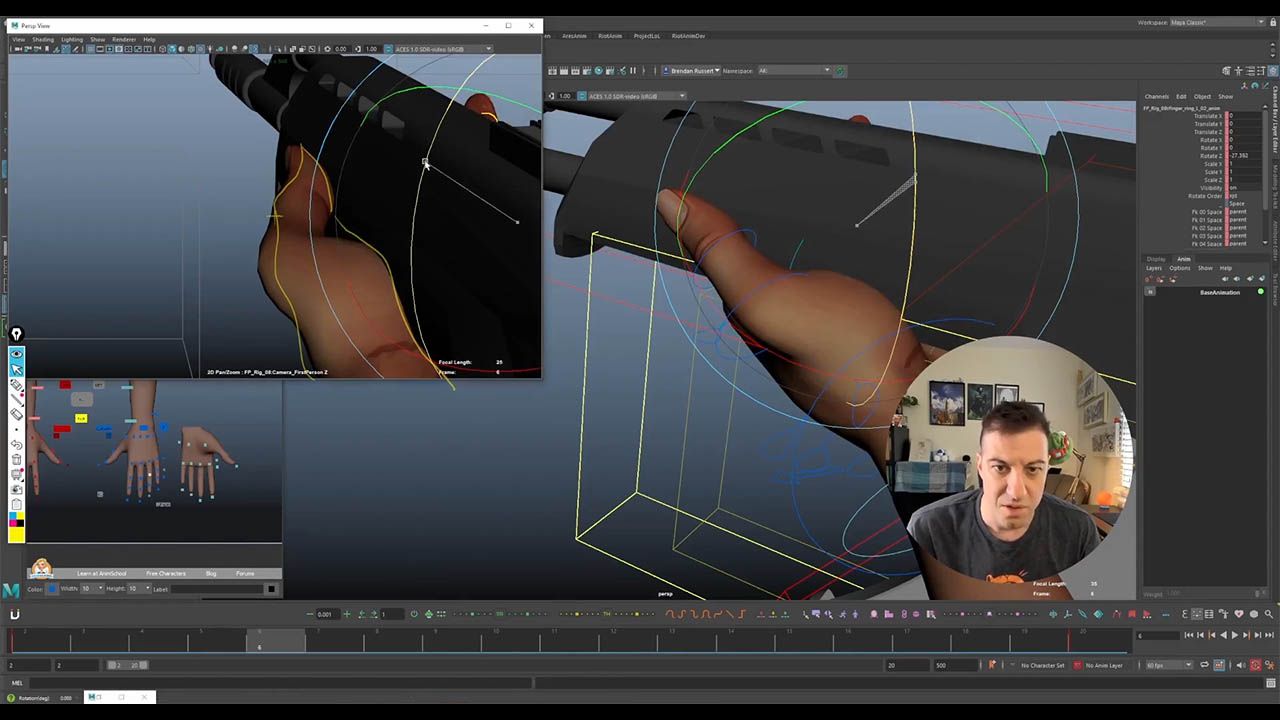Screen dimensions: 1280x720
Task: Expand the Width value dropdown in picker
Action: 98,589
